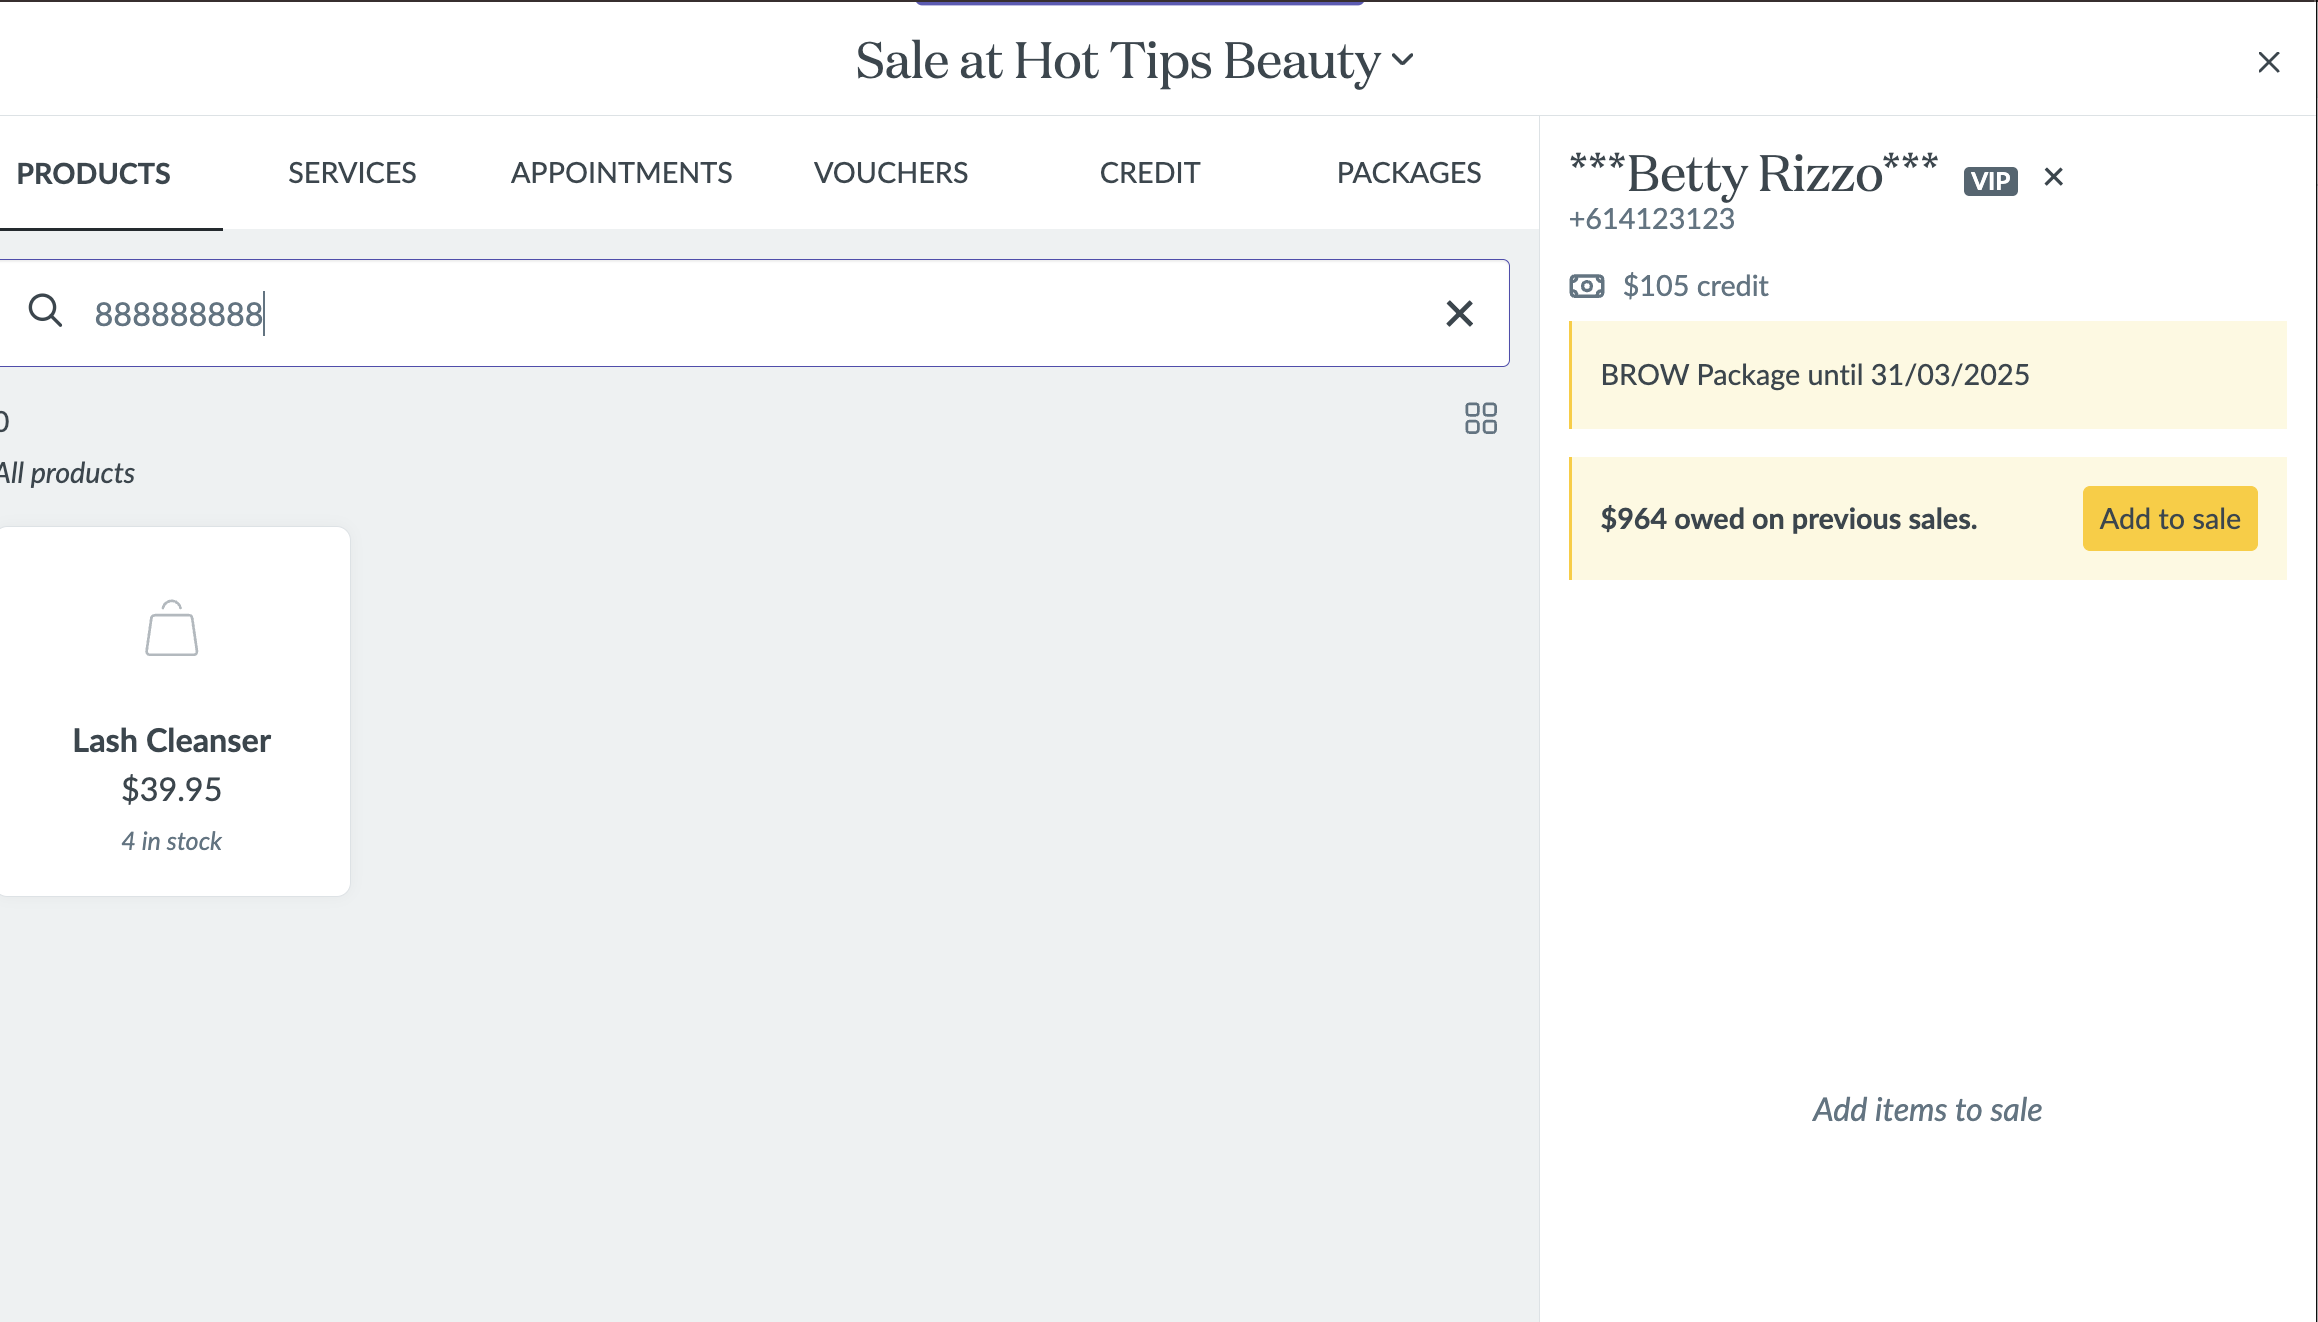Click the All products heading
This screenshot has width=2318, height=1322.
click(67, 473)
